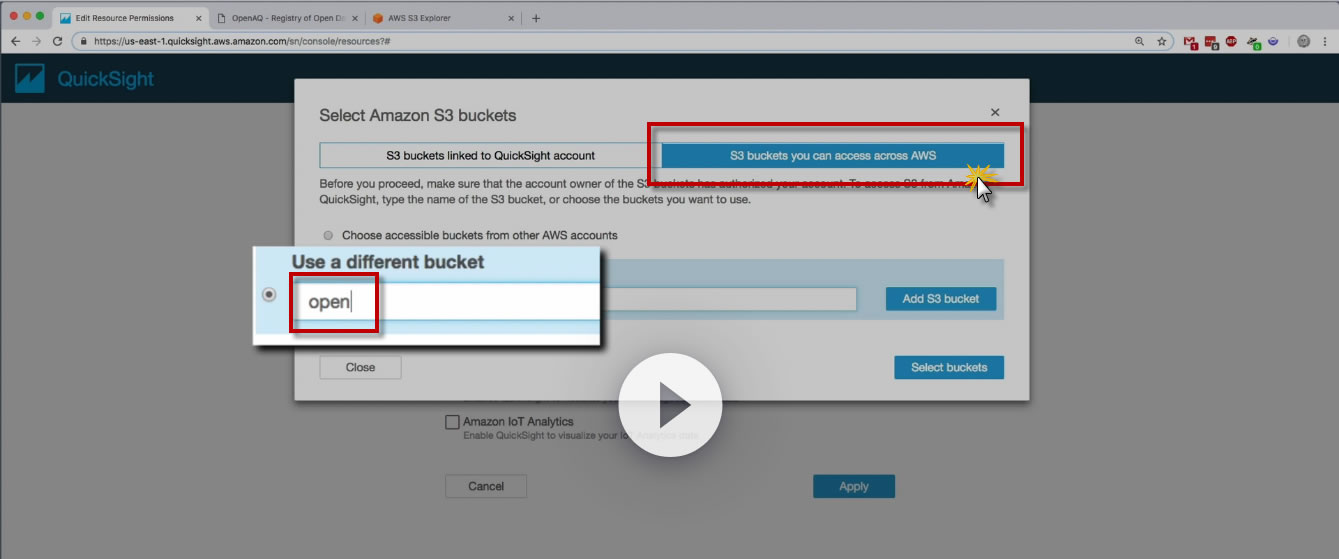Click the 'Add S3 bucket' button
Viewport: 1339px width, 559px height.
pos(941,298)
